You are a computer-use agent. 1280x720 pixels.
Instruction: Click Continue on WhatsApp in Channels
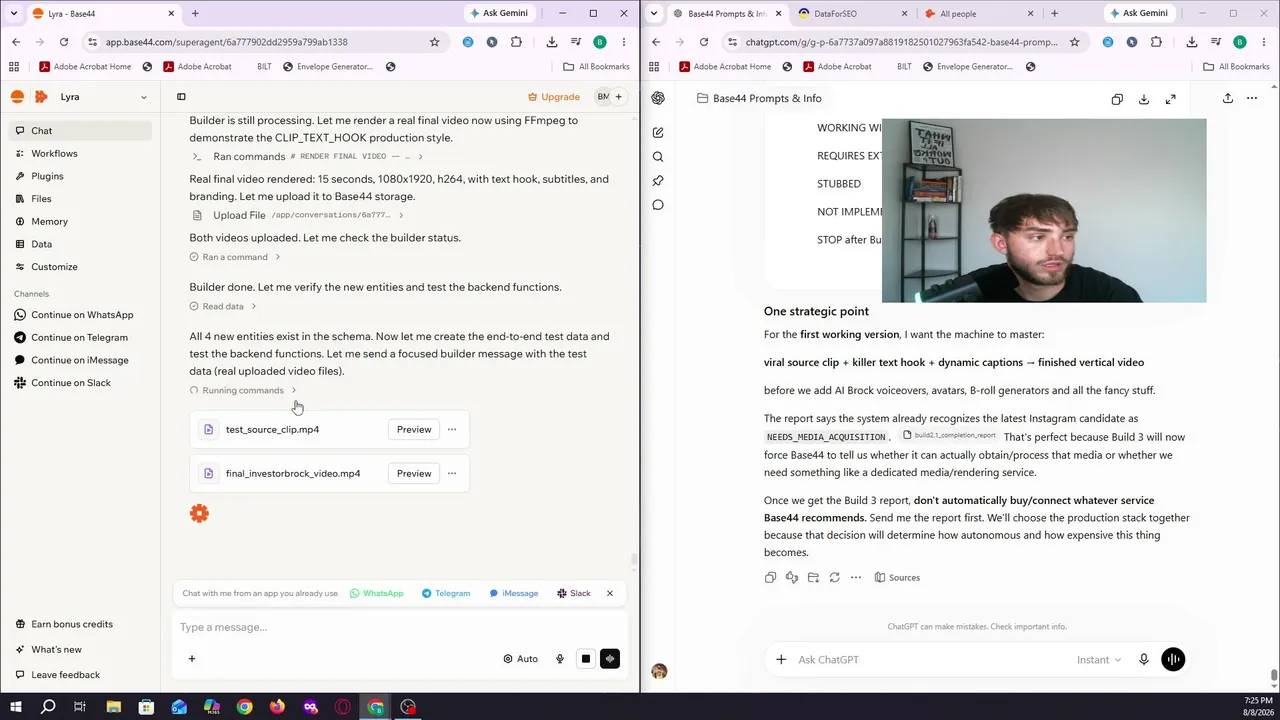point(82,315)
